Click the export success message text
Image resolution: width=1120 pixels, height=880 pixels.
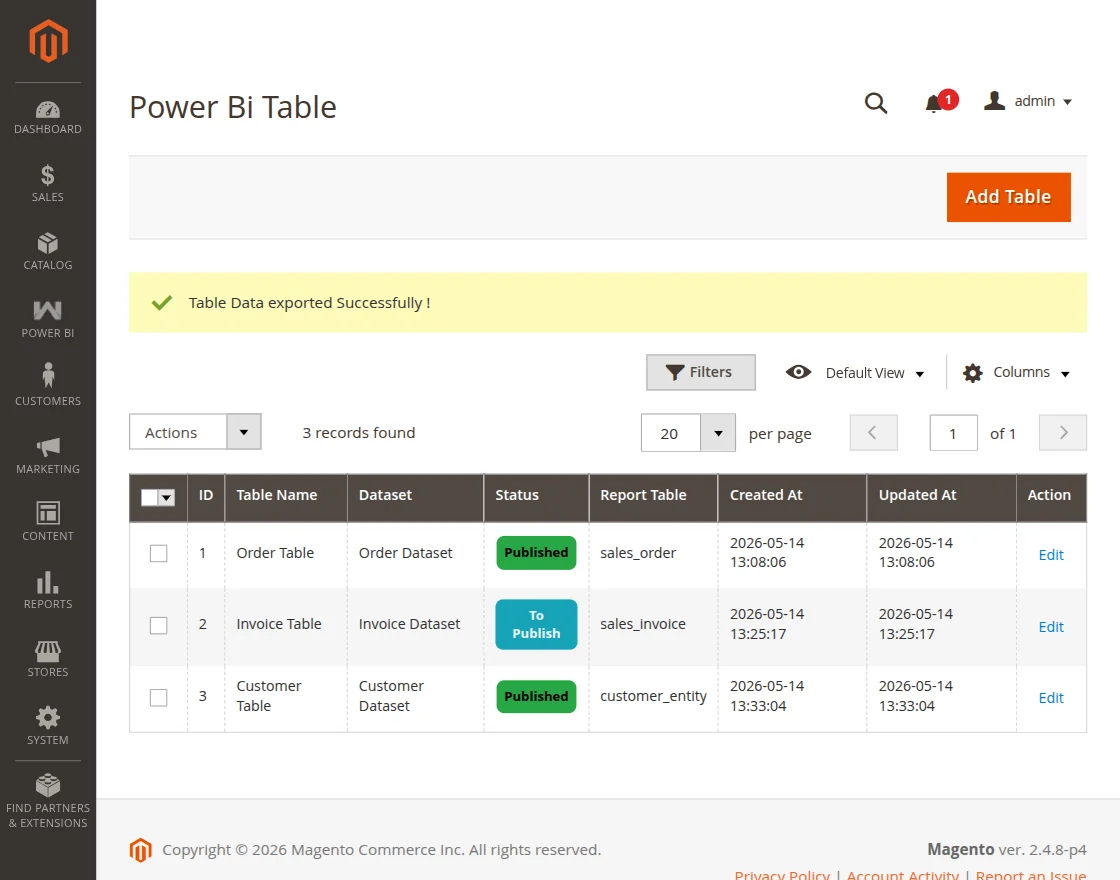coord(309,303)
